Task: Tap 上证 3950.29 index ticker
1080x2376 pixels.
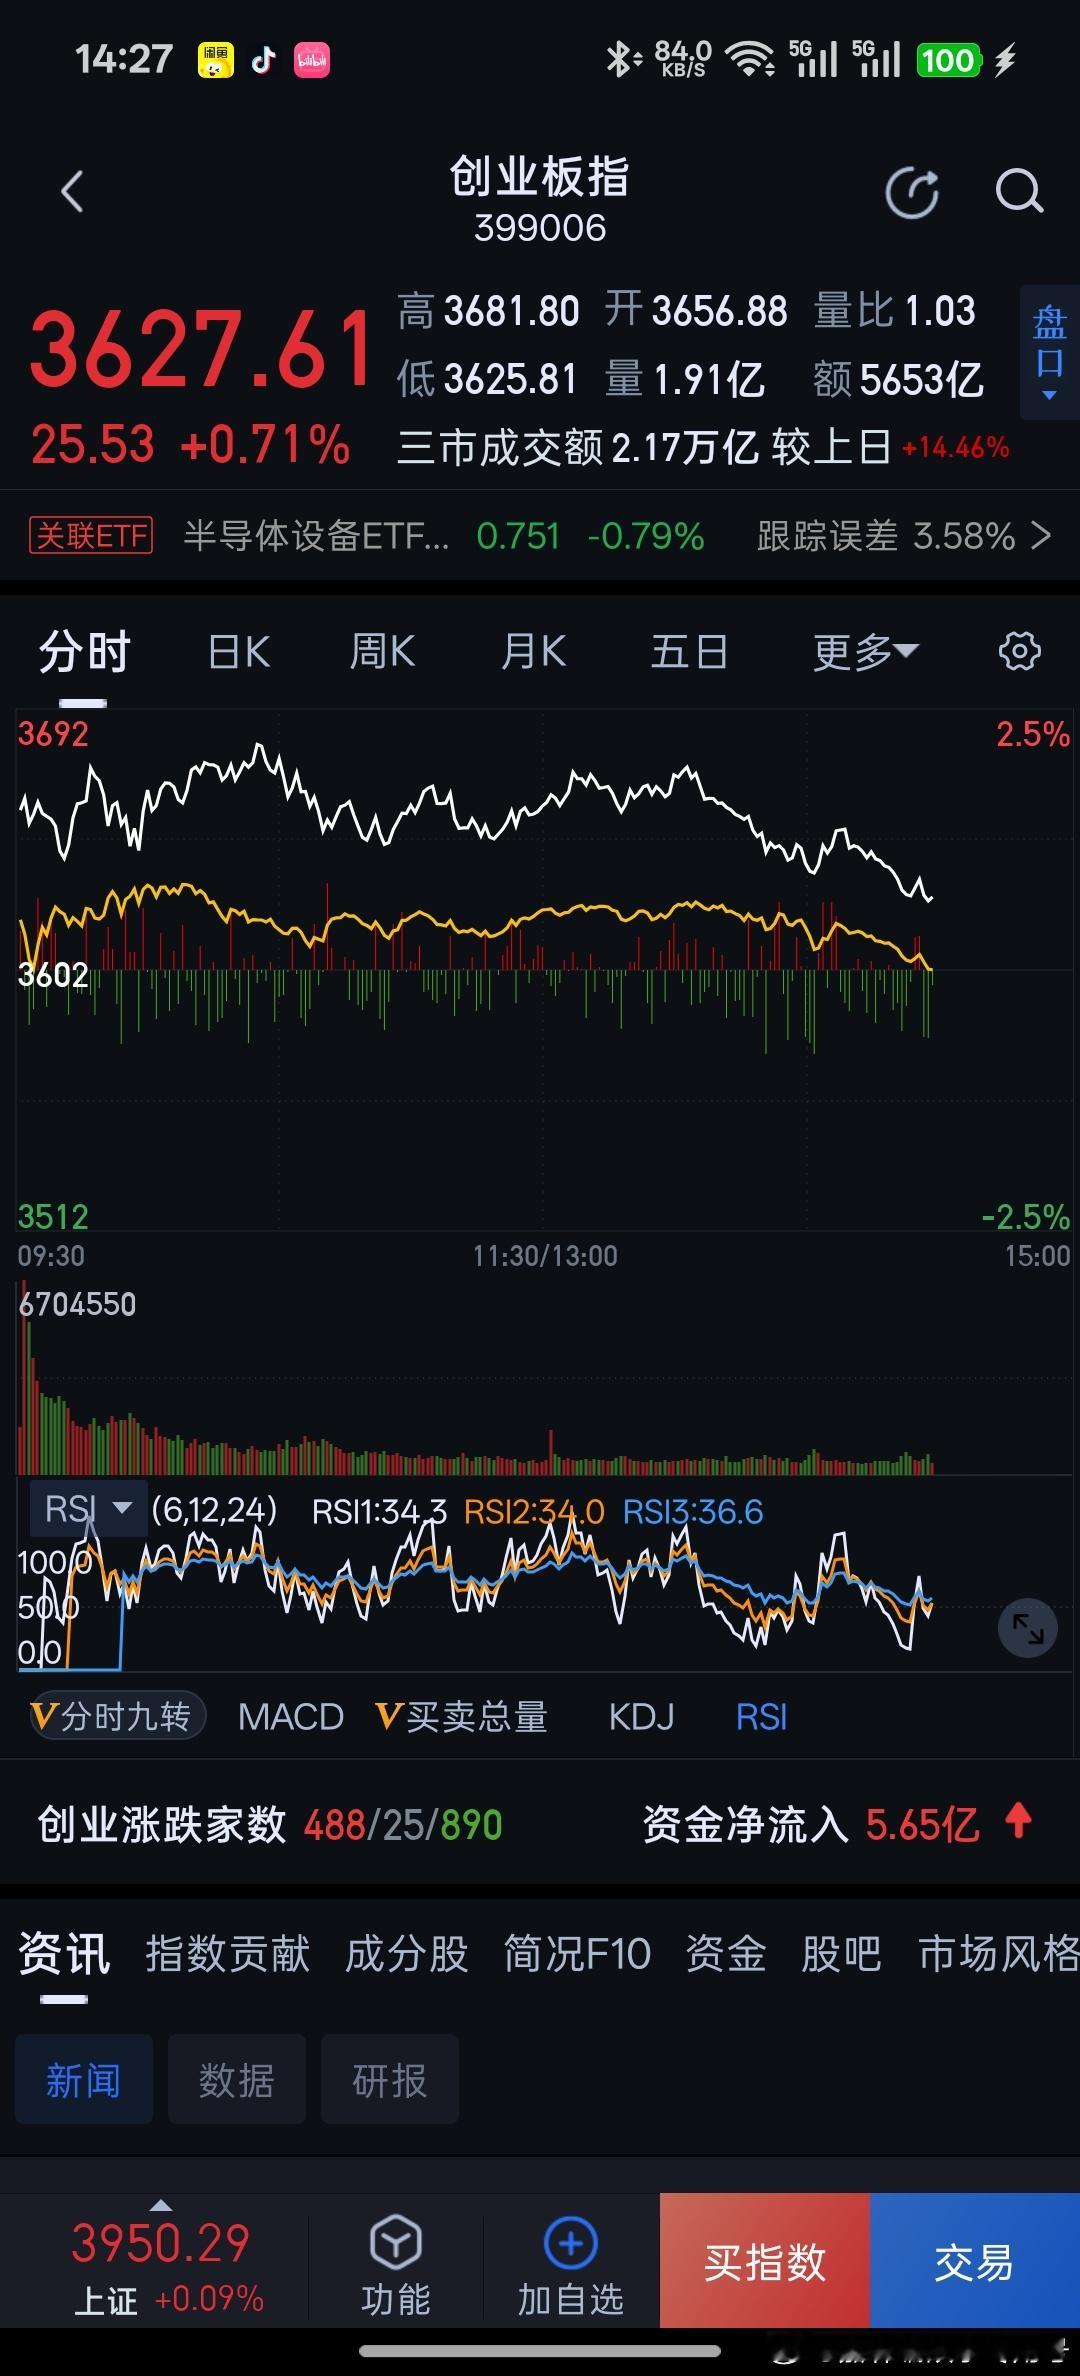Action: (x=161, y=2265)
